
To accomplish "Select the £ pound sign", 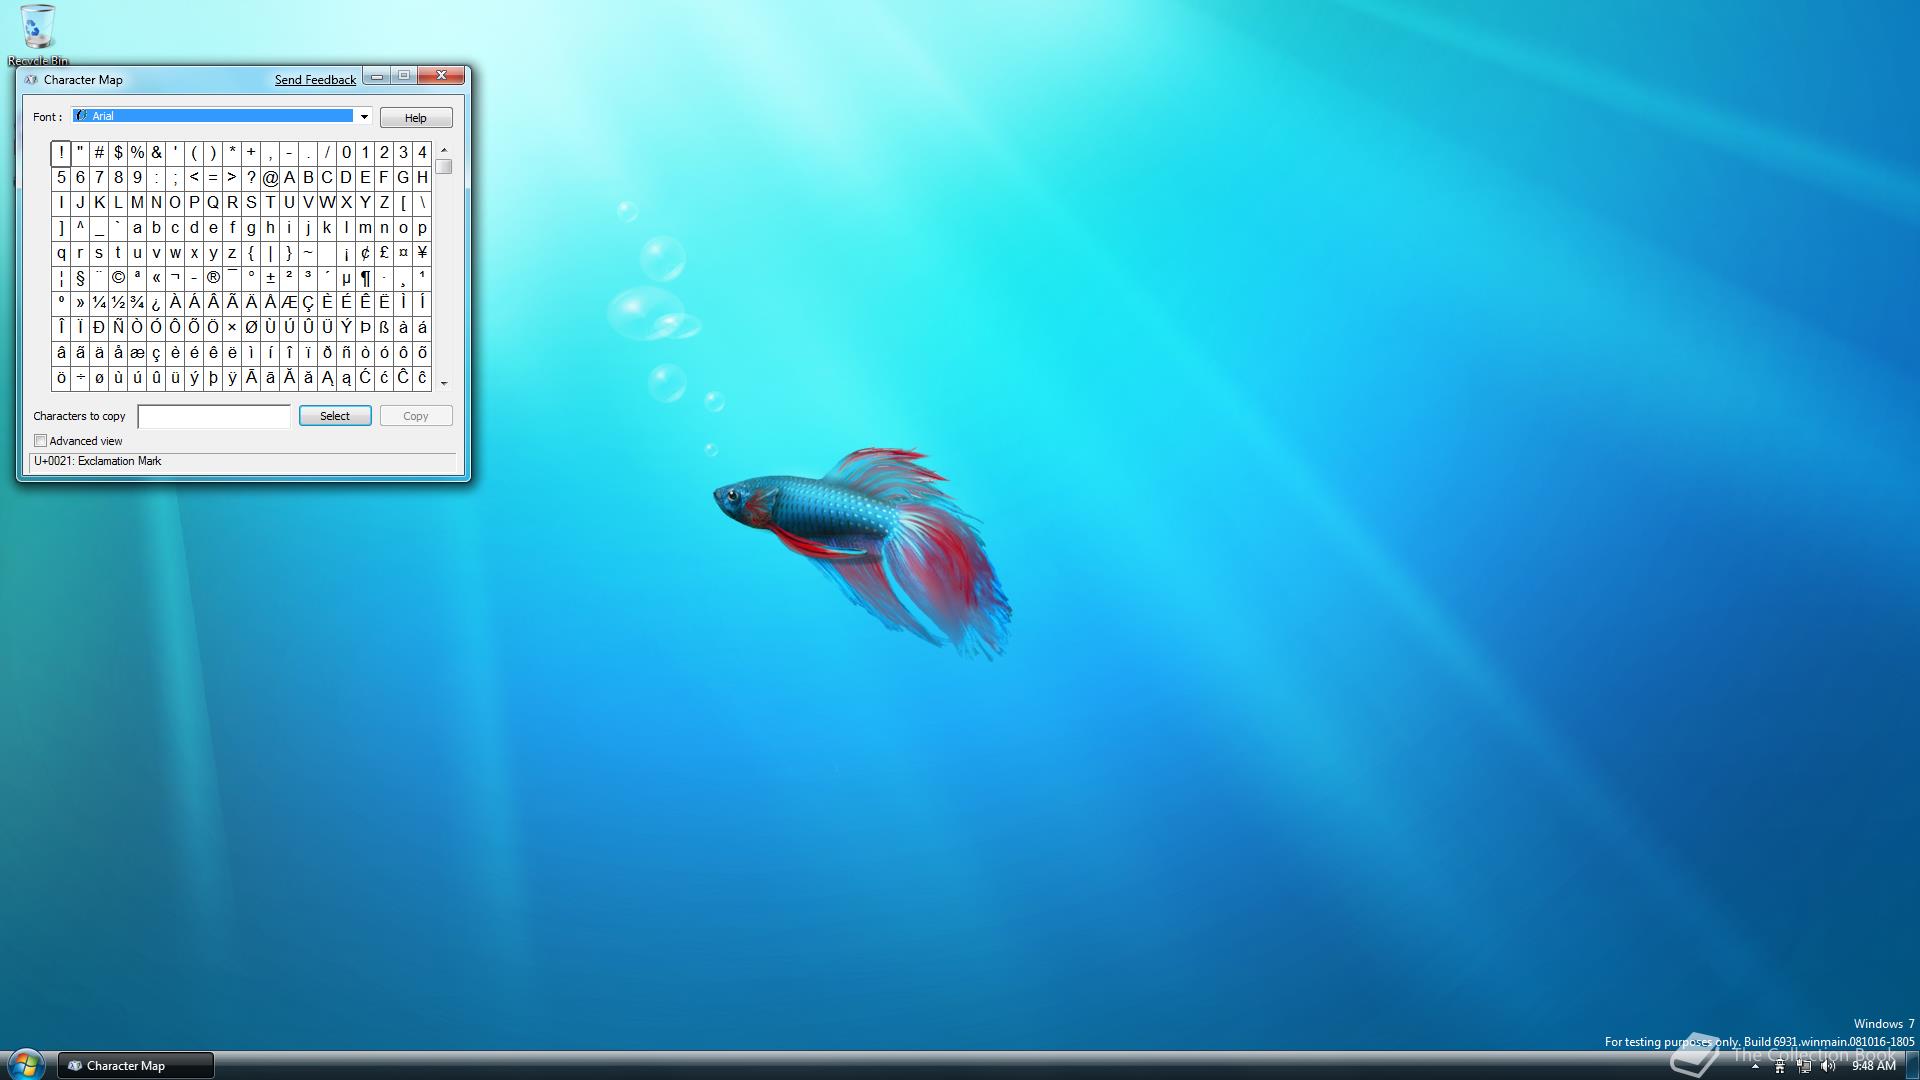I will [x=384, y=253].
